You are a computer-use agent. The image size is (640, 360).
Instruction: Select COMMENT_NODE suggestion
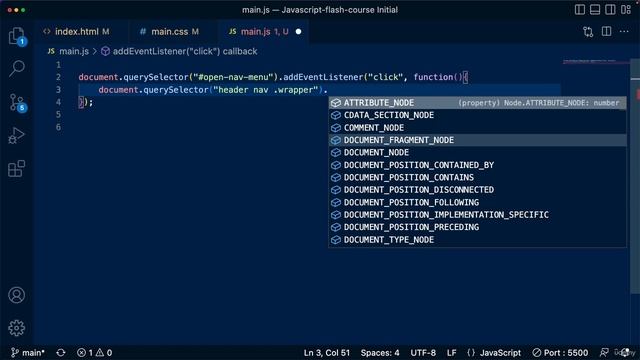click(x=477, y=128)
